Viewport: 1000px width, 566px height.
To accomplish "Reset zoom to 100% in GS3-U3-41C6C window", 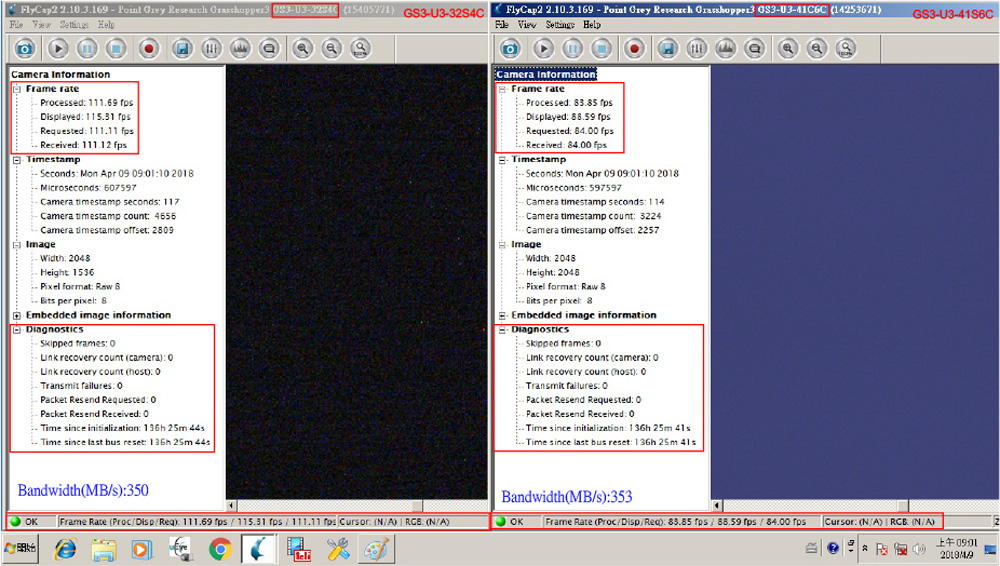I will 846,47.
